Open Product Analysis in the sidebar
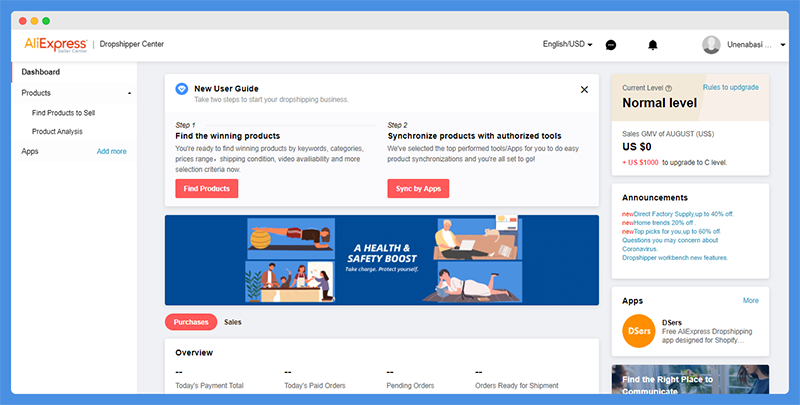The width and height of the screenshot is (800, 405). click(57, 132)
